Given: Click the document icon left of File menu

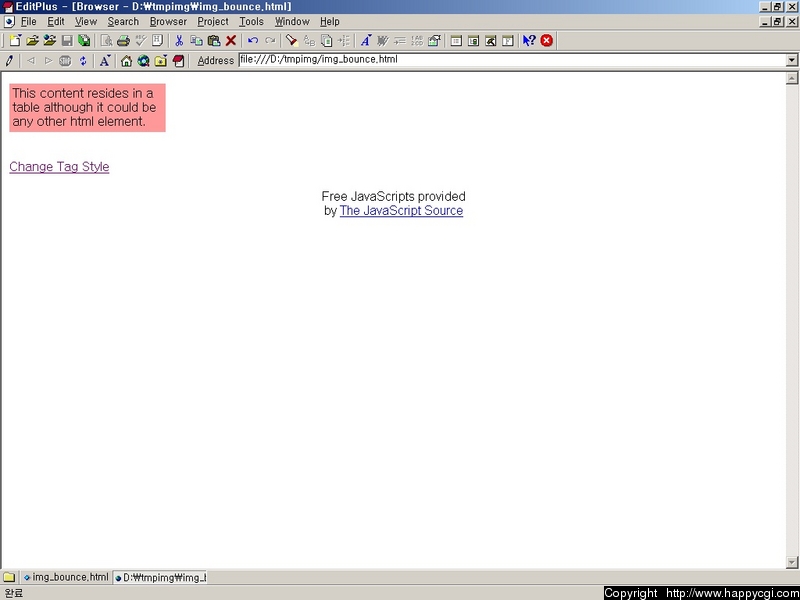Looking at the screenshot, I should tap(9, 21).
